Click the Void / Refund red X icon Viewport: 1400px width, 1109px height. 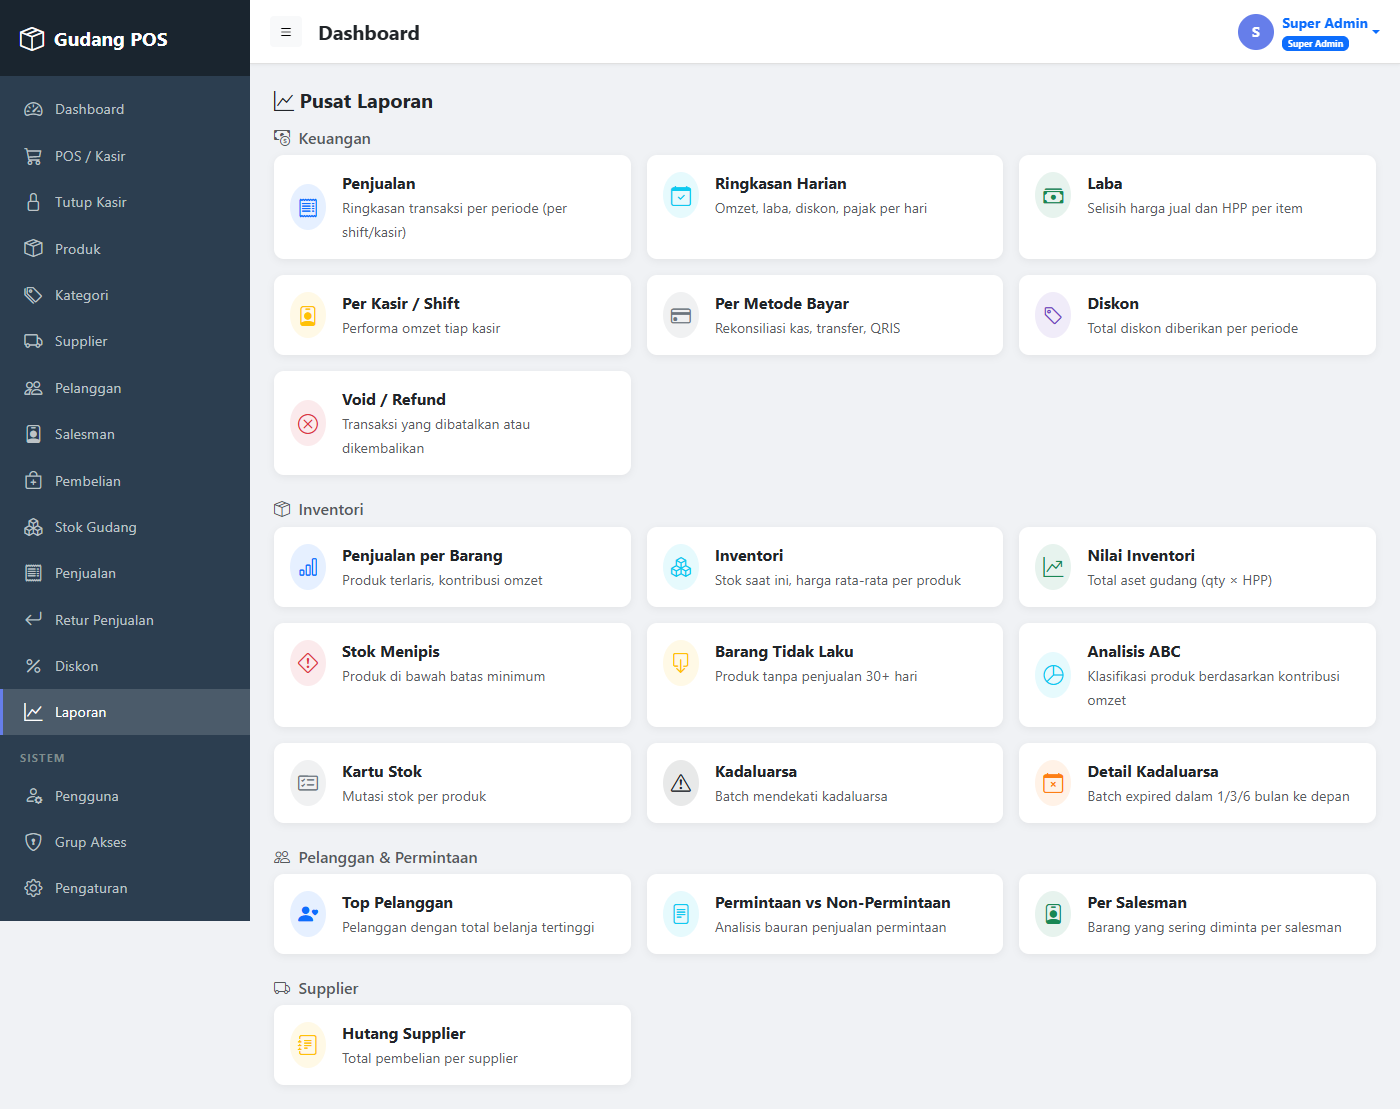308,424
